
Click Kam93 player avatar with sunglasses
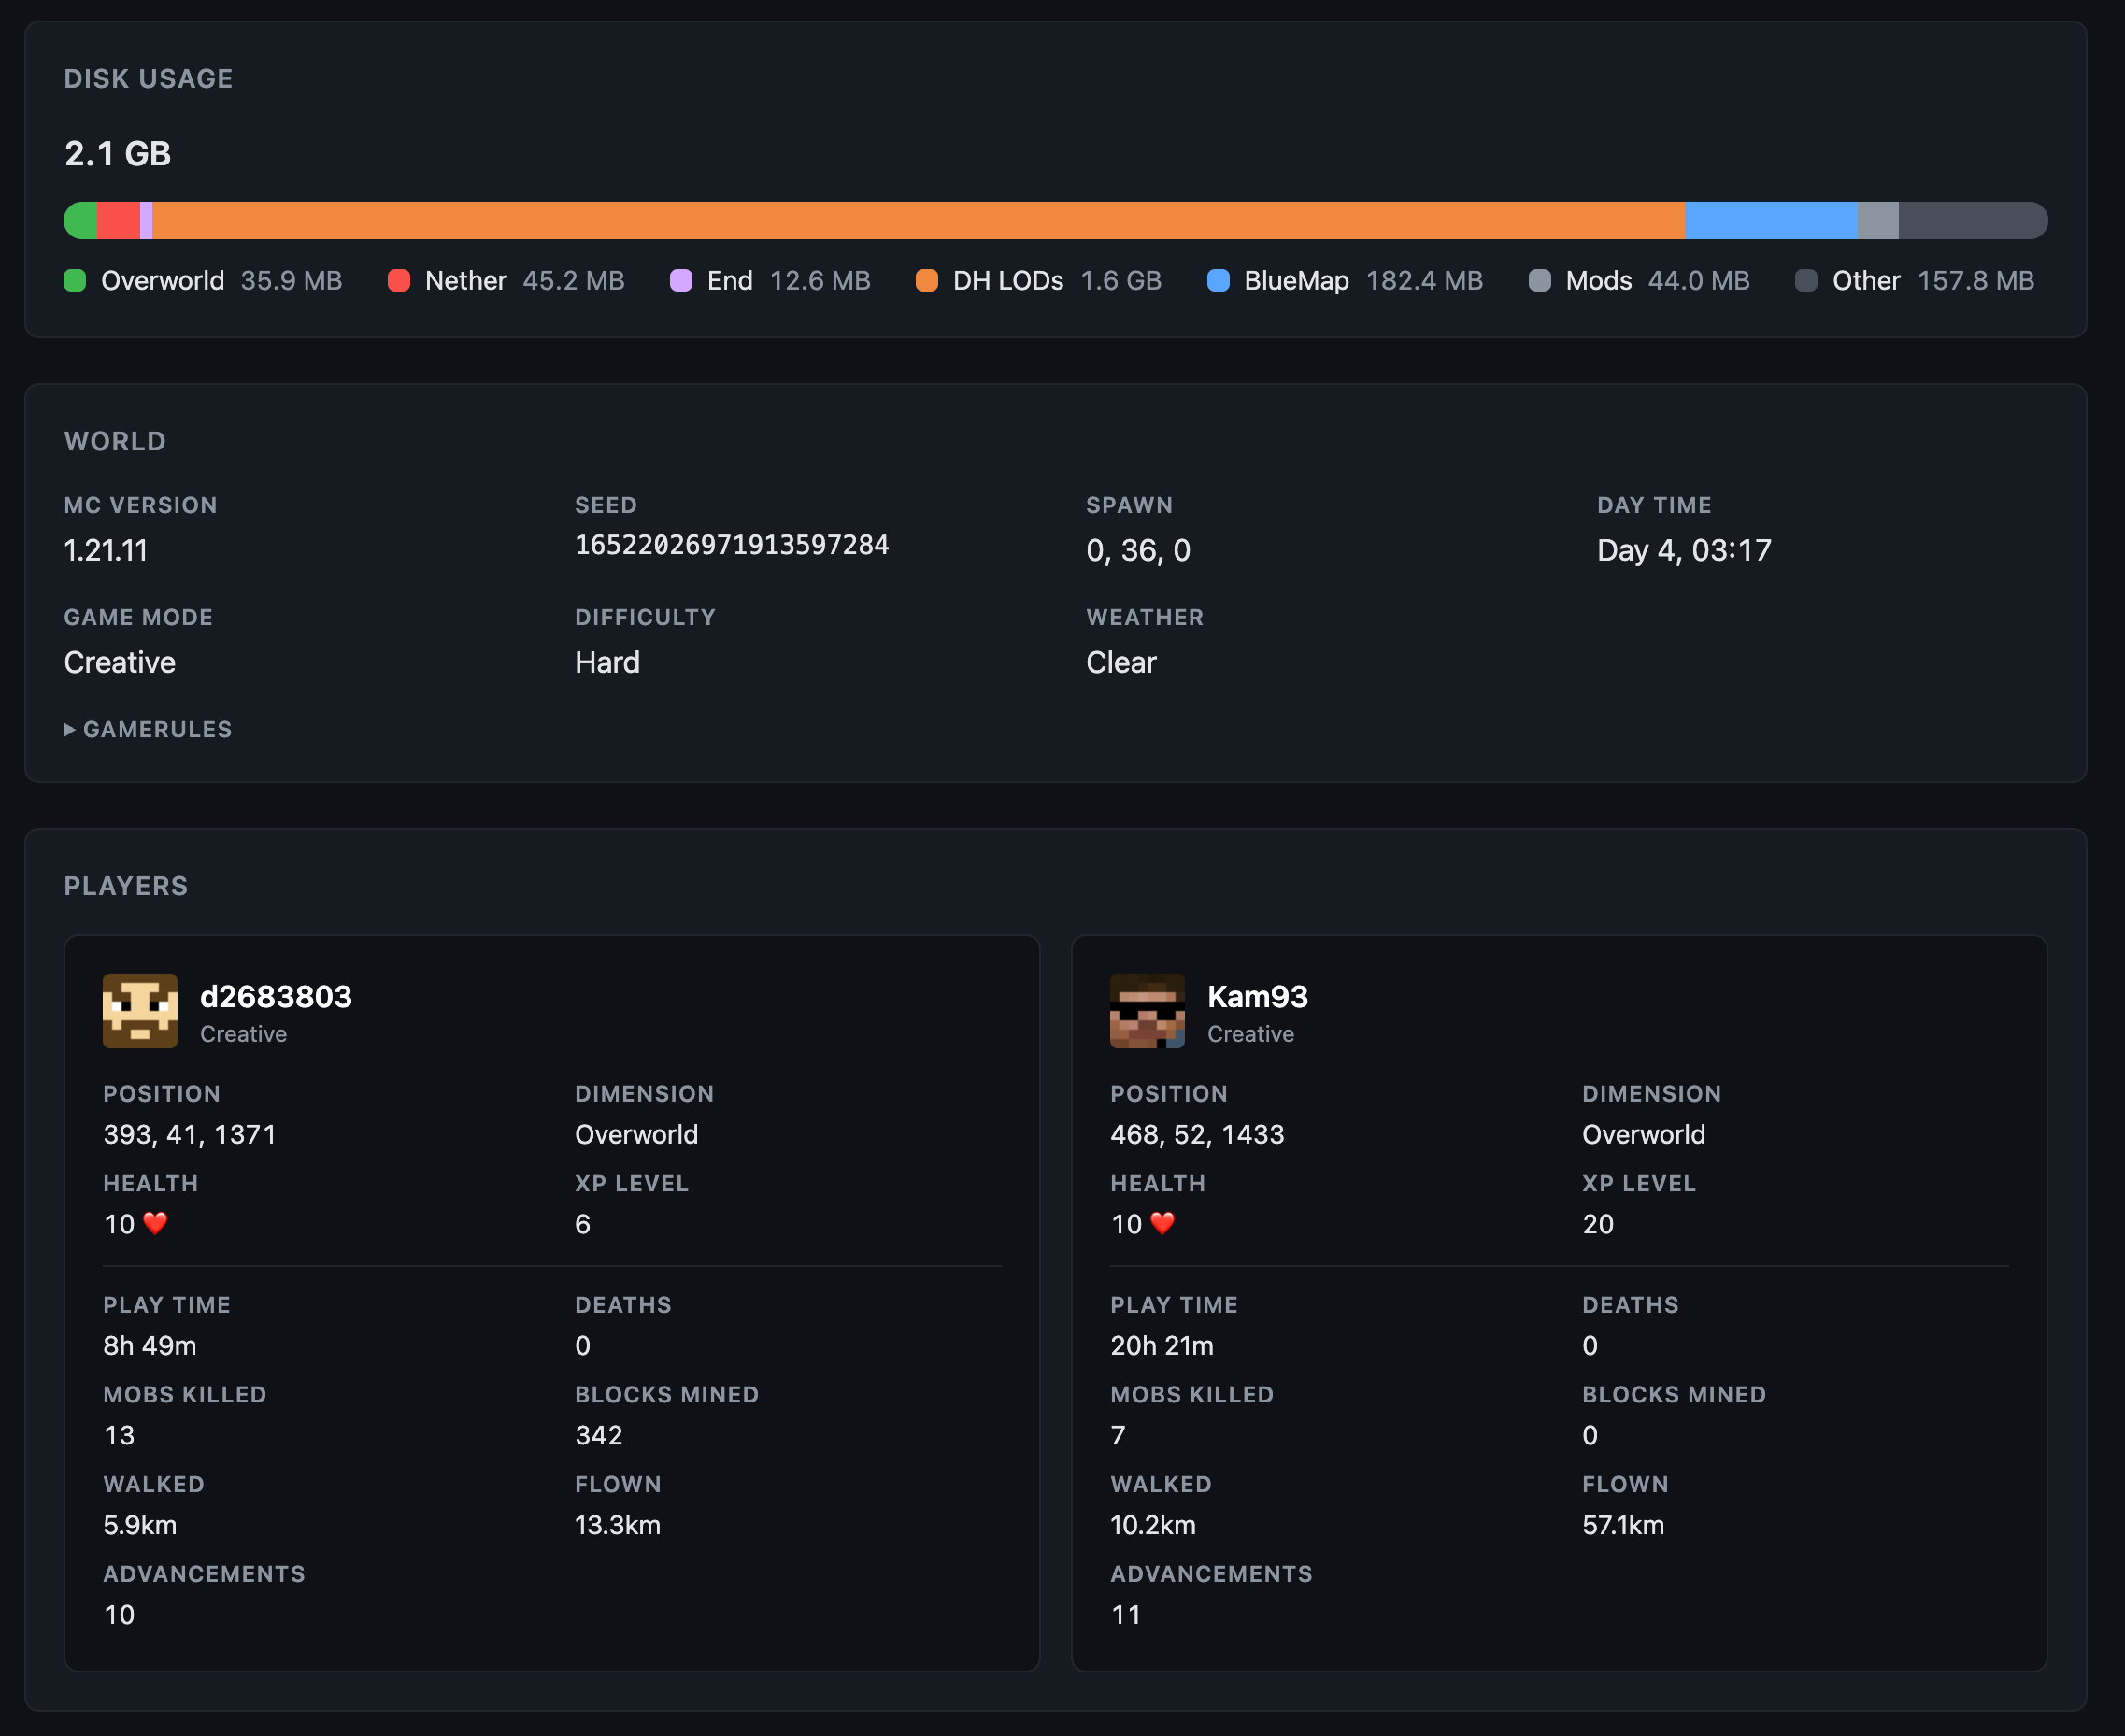coord(1147,1011)
